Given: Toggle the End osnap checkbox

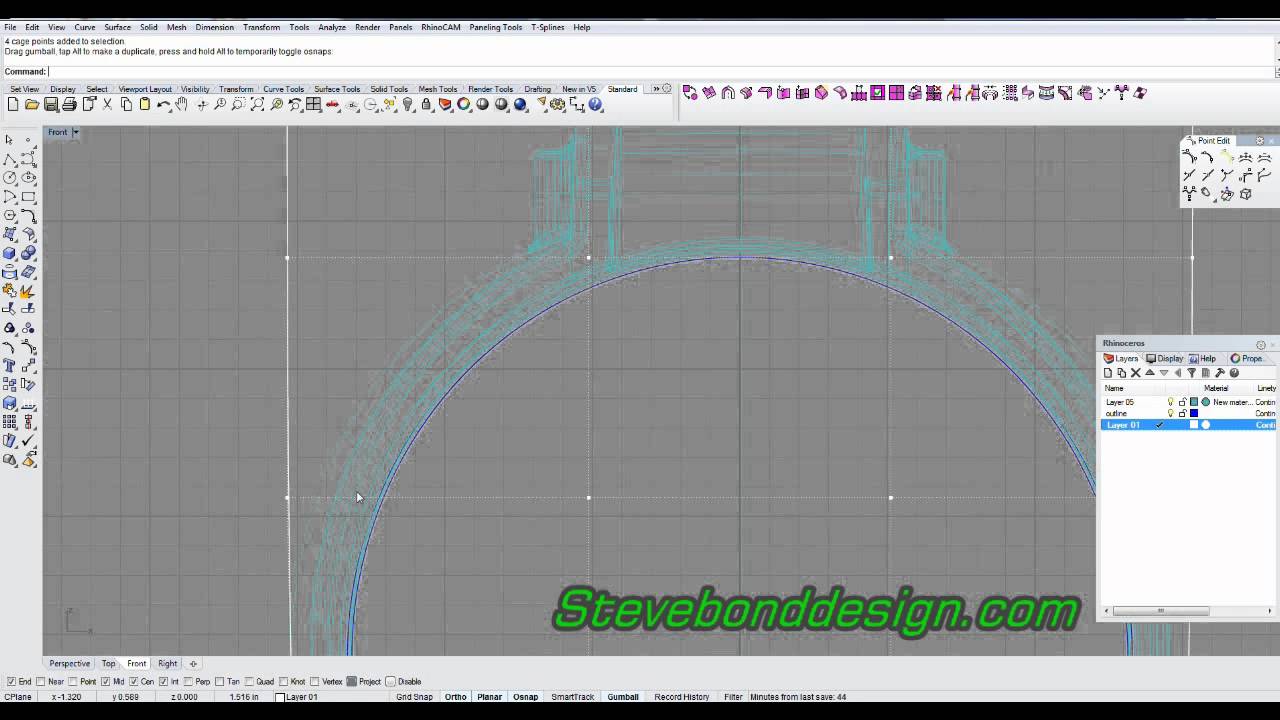Looking at the screenshot, I should 11,682.
